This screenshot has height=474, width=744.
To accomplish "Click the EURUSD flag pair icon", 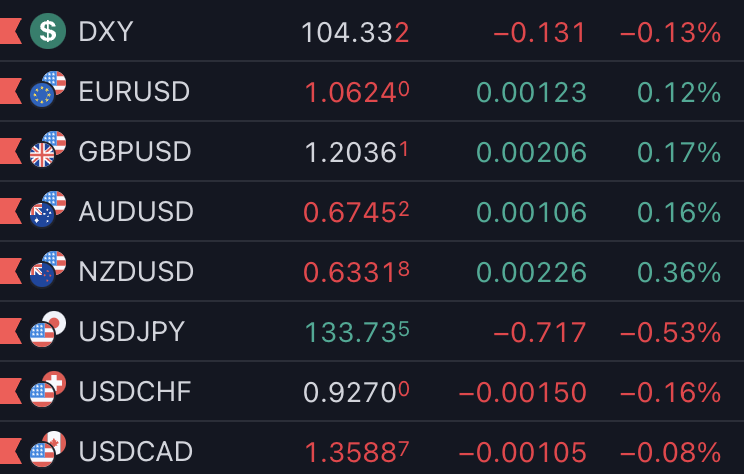I will click(48, 89).
